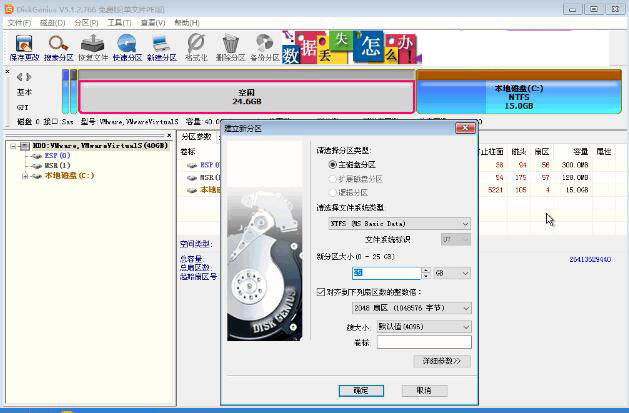This screenshot has width=629, height=413.
Task: Open the 文件系统标识 dropdown
Action: pyautogui.click(x=456, y=239)
